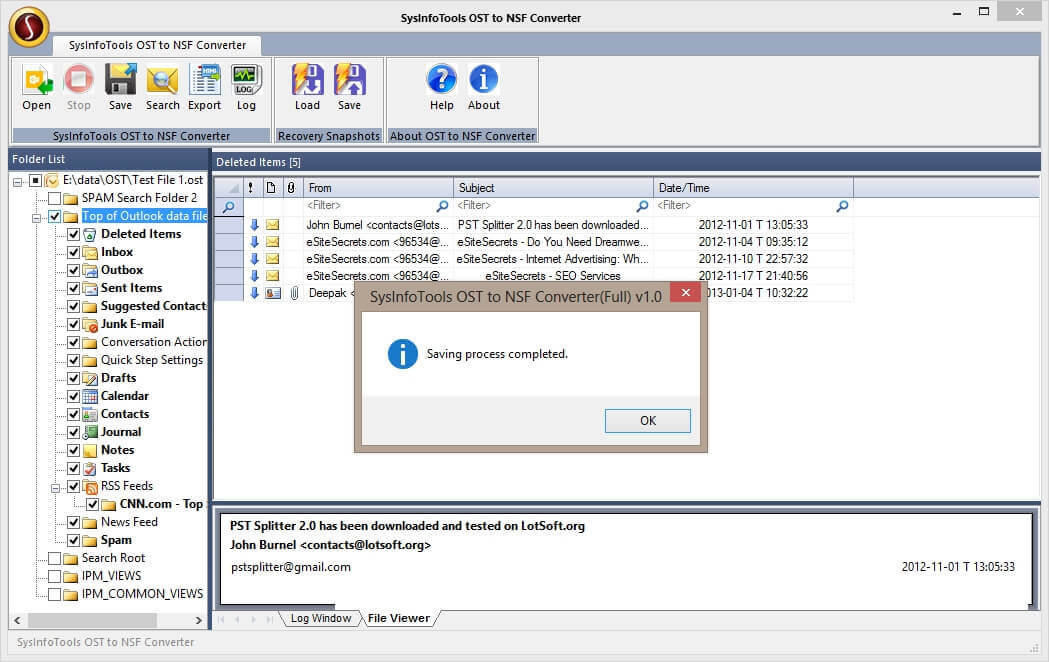The image size is (1049, 662).
Task: Click folder list scroll right arrow
Action: click(199, 621)
